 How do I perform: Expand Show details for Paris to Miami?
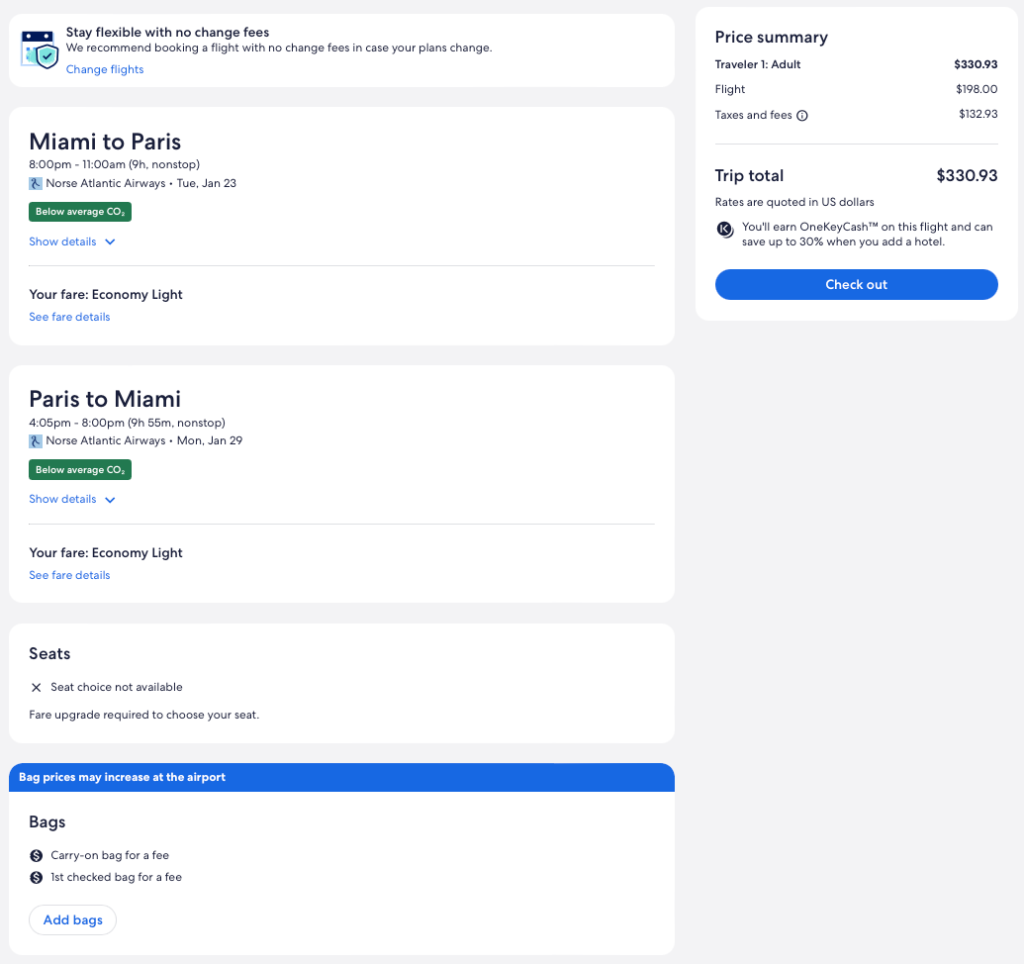pos(63,499)
